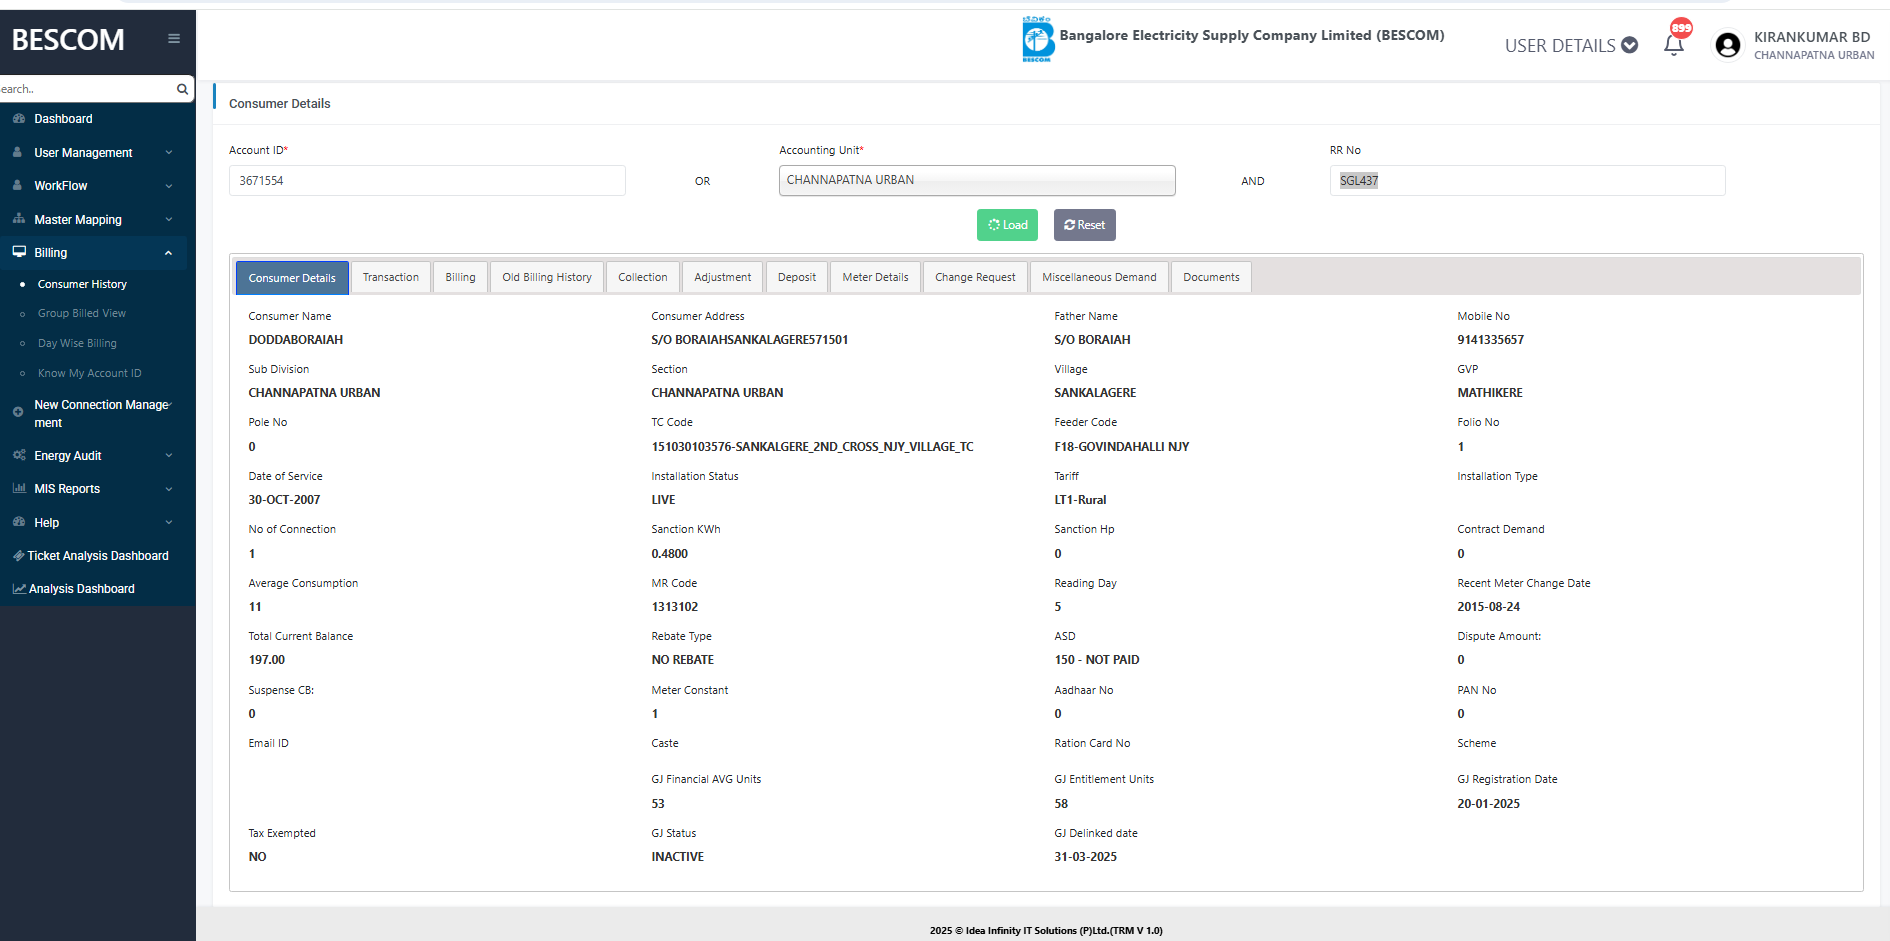Click the Reset button
This screenshot has width=1890, height=941.
1085,225
